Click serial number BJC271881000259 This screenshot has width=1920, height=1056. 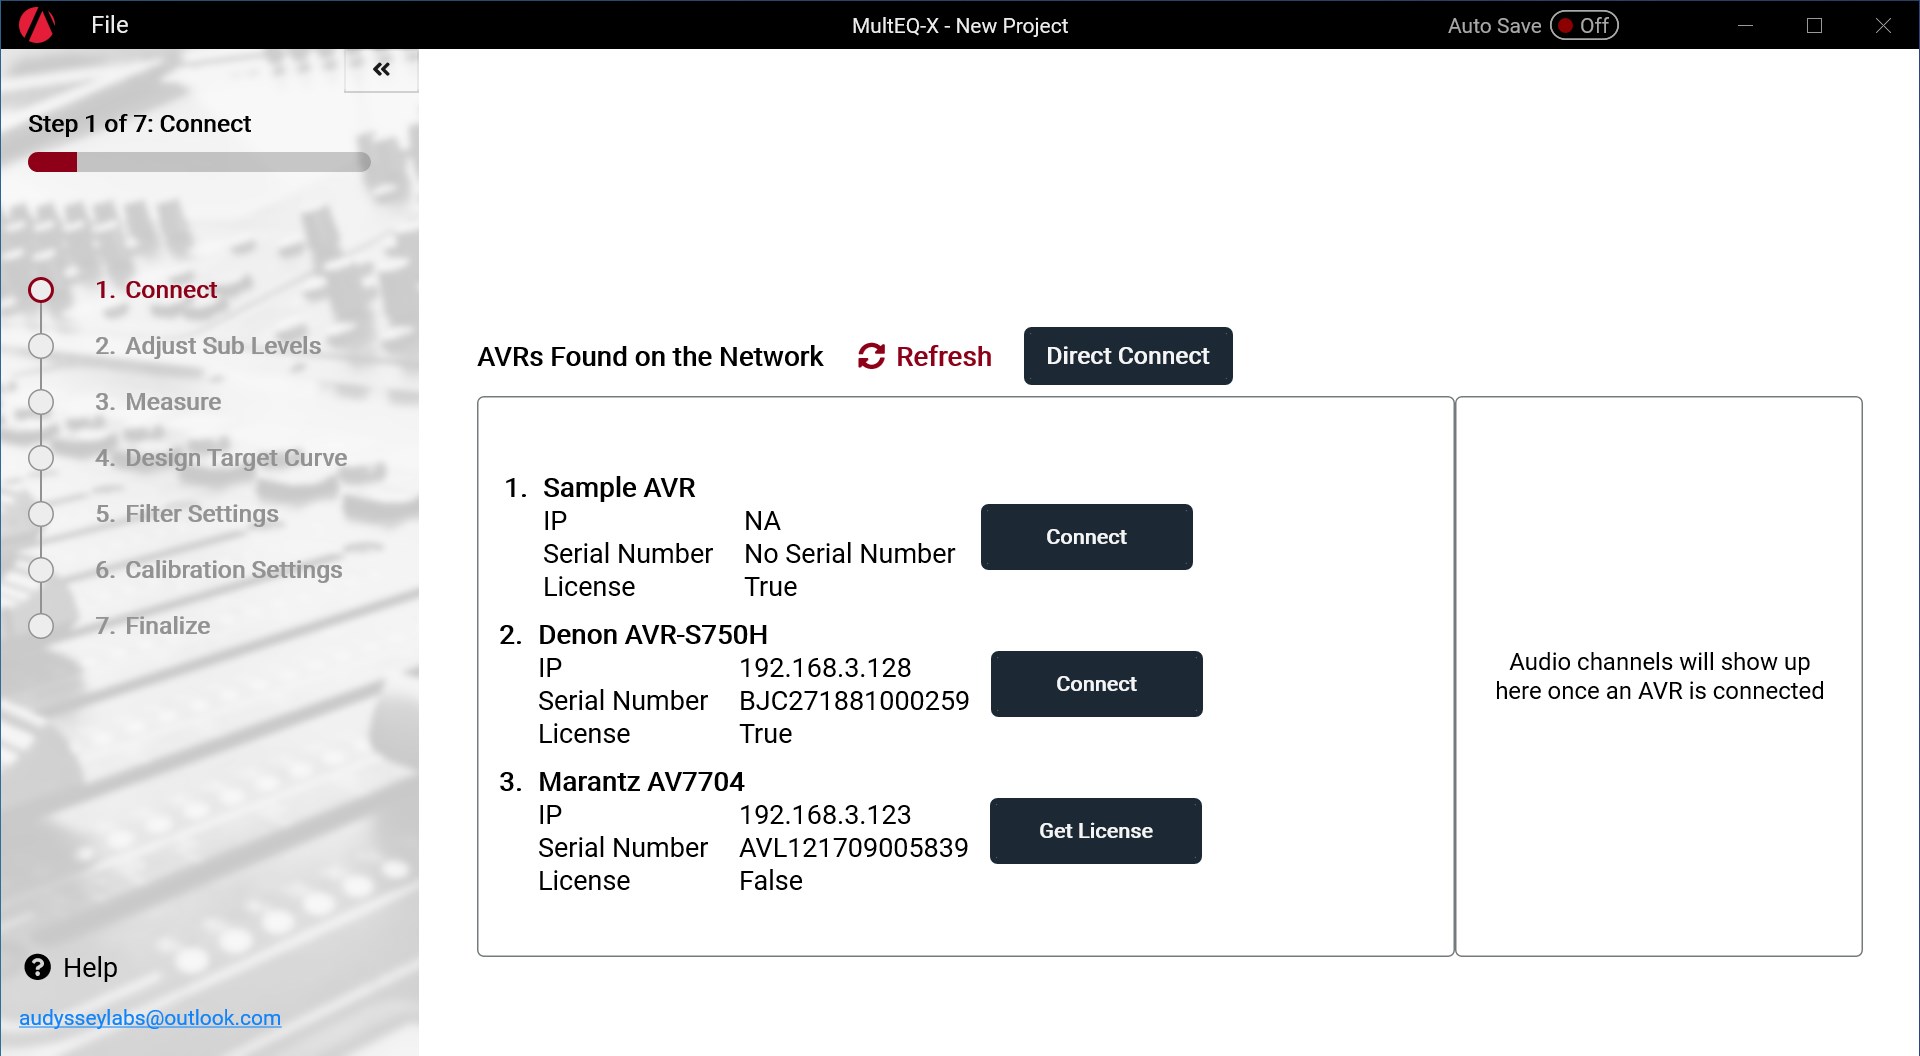(854, 701)
